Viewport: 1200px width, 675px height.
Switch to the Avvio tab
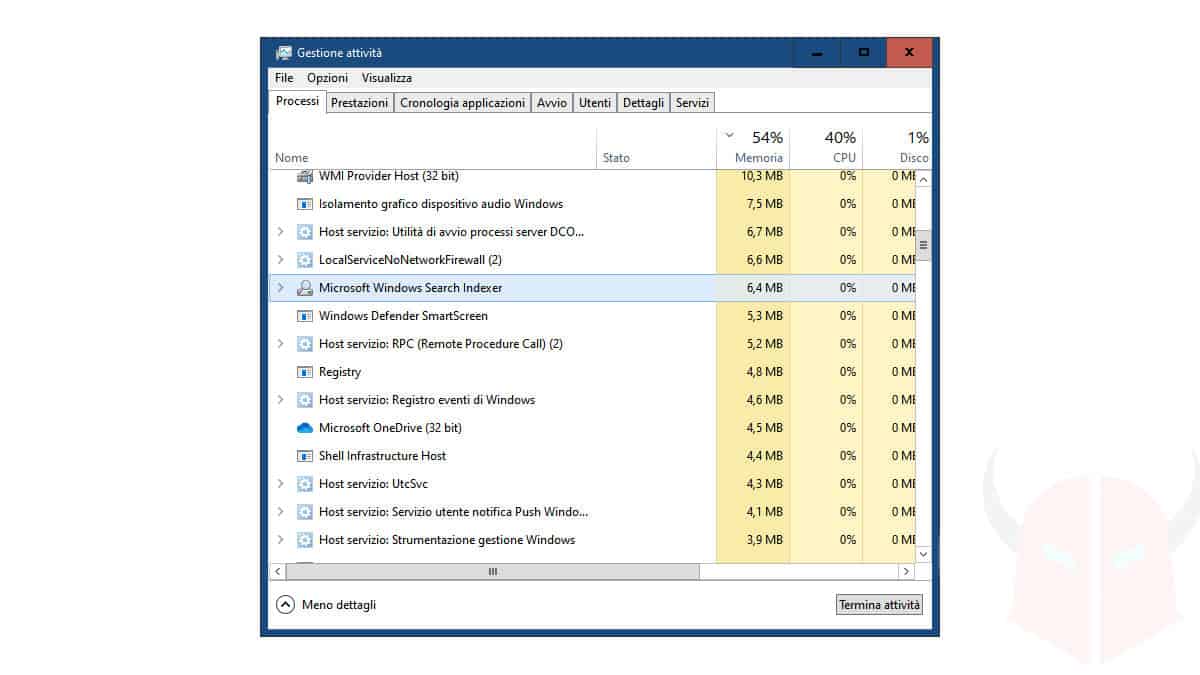[552, 103]
